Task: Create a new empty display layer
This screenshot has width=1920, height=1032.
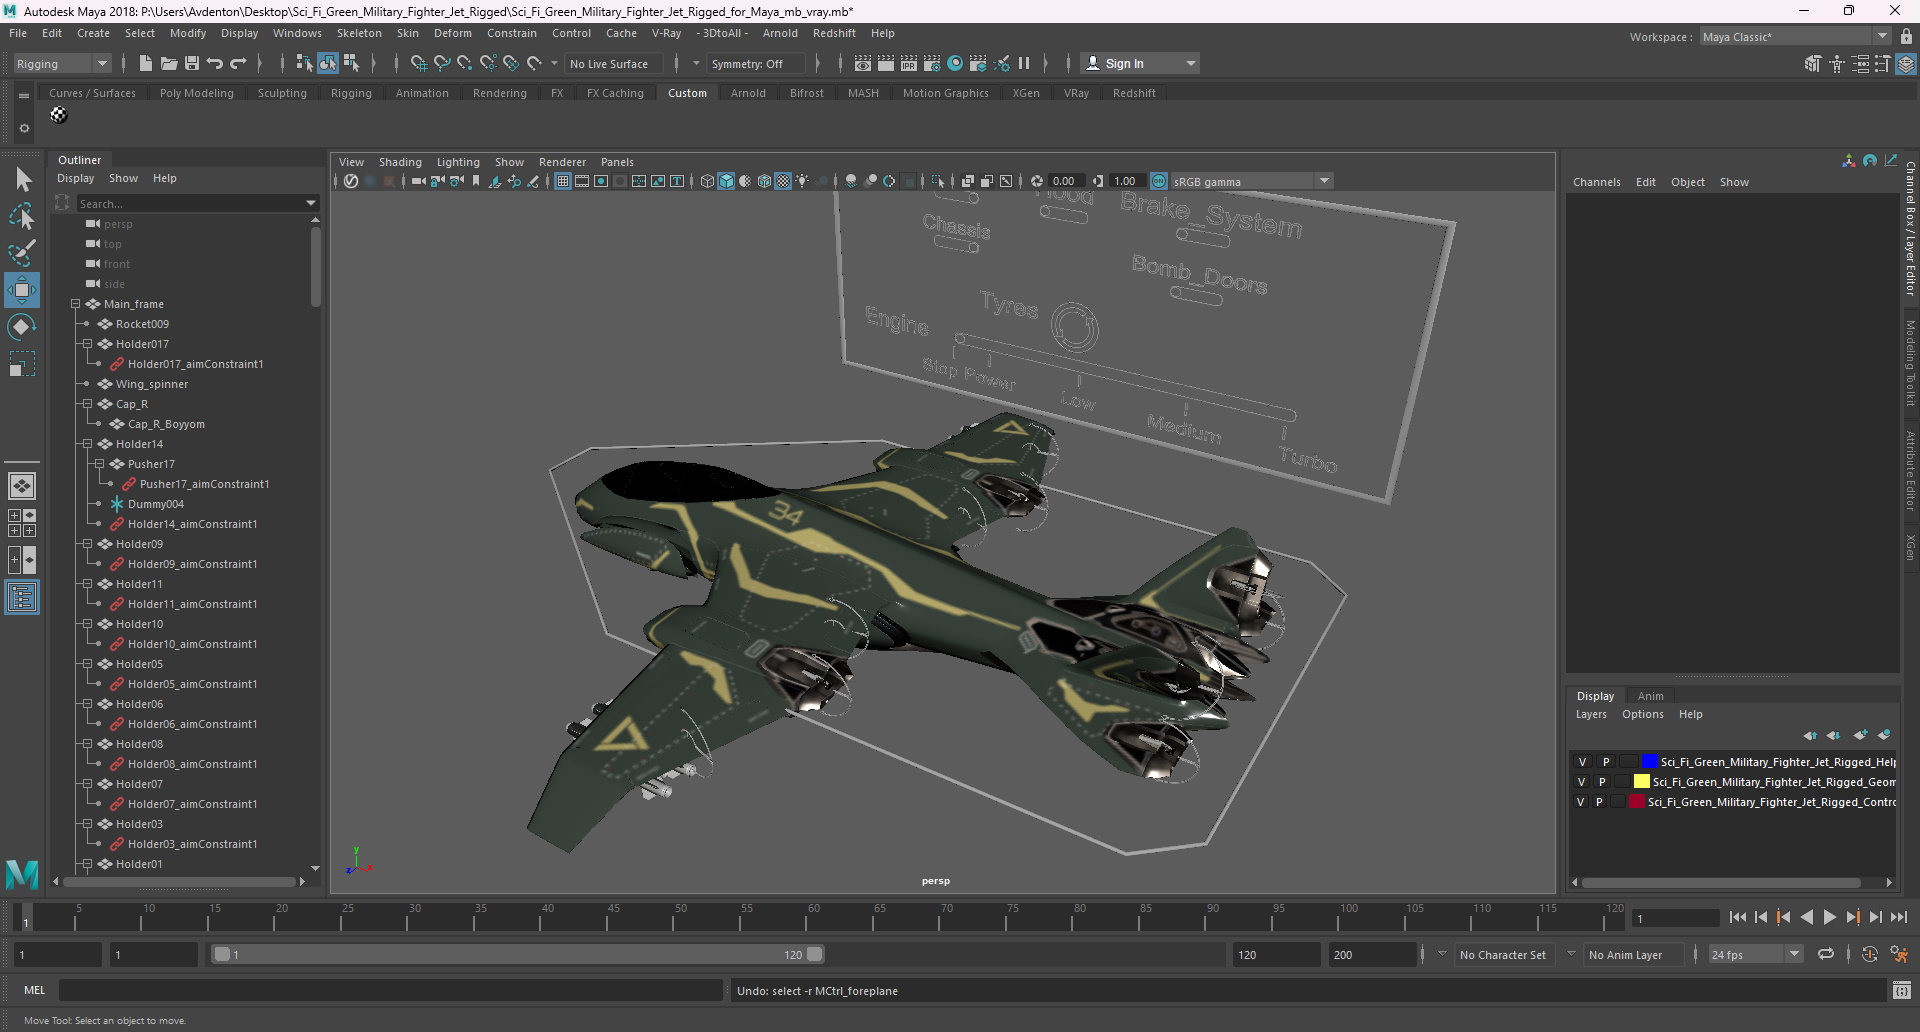Action: point(1860,735)
